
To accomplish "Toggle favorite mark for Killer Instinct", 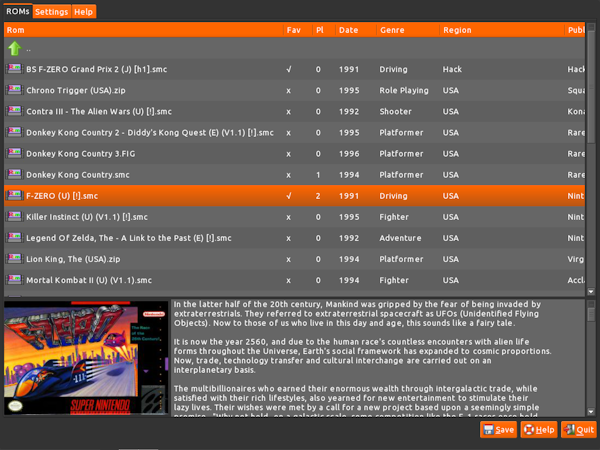I will point(289,217).
